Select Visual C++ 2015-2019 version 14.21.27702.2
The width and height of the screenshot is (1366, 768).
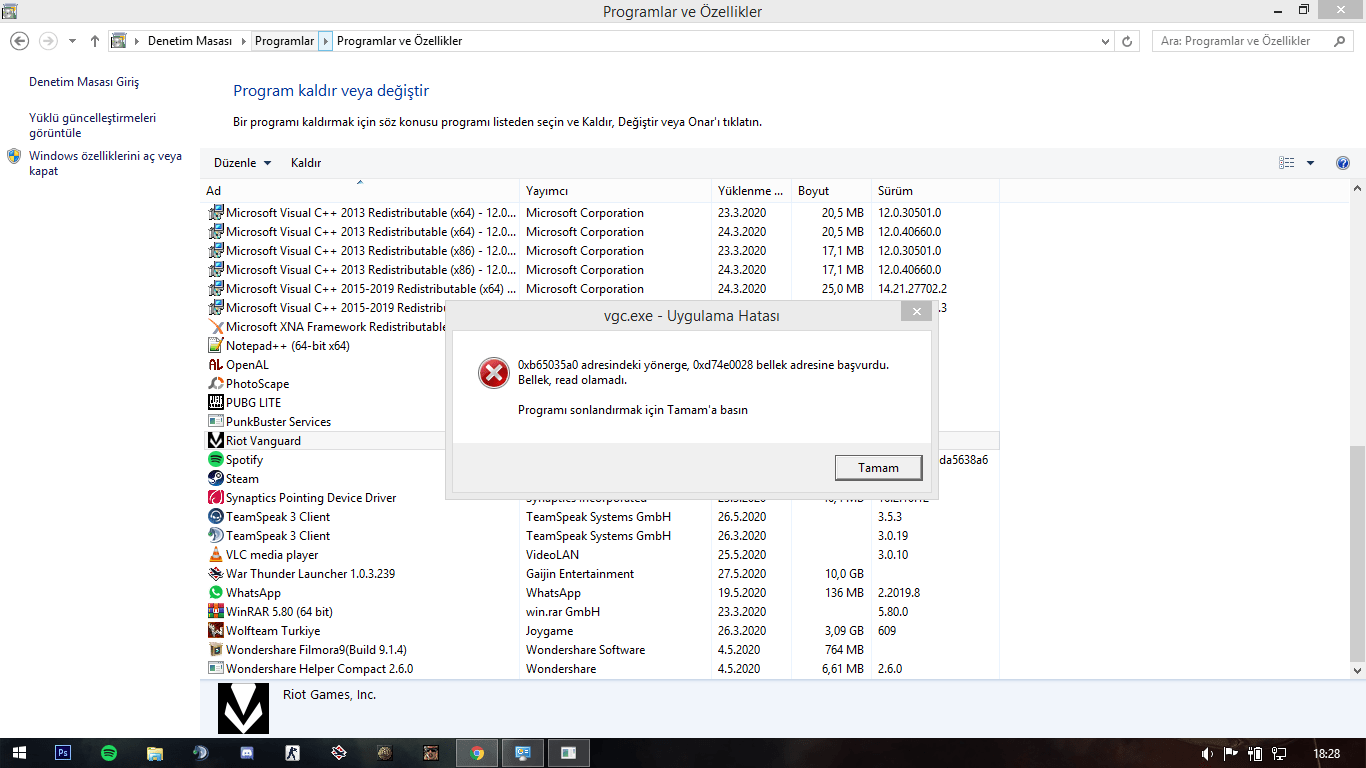600,289
